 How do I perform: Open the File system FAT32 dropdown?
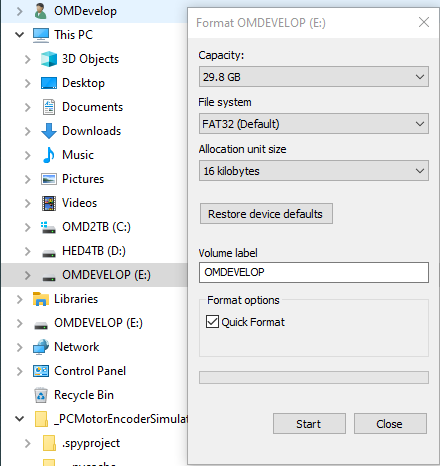tap(314, 124)
